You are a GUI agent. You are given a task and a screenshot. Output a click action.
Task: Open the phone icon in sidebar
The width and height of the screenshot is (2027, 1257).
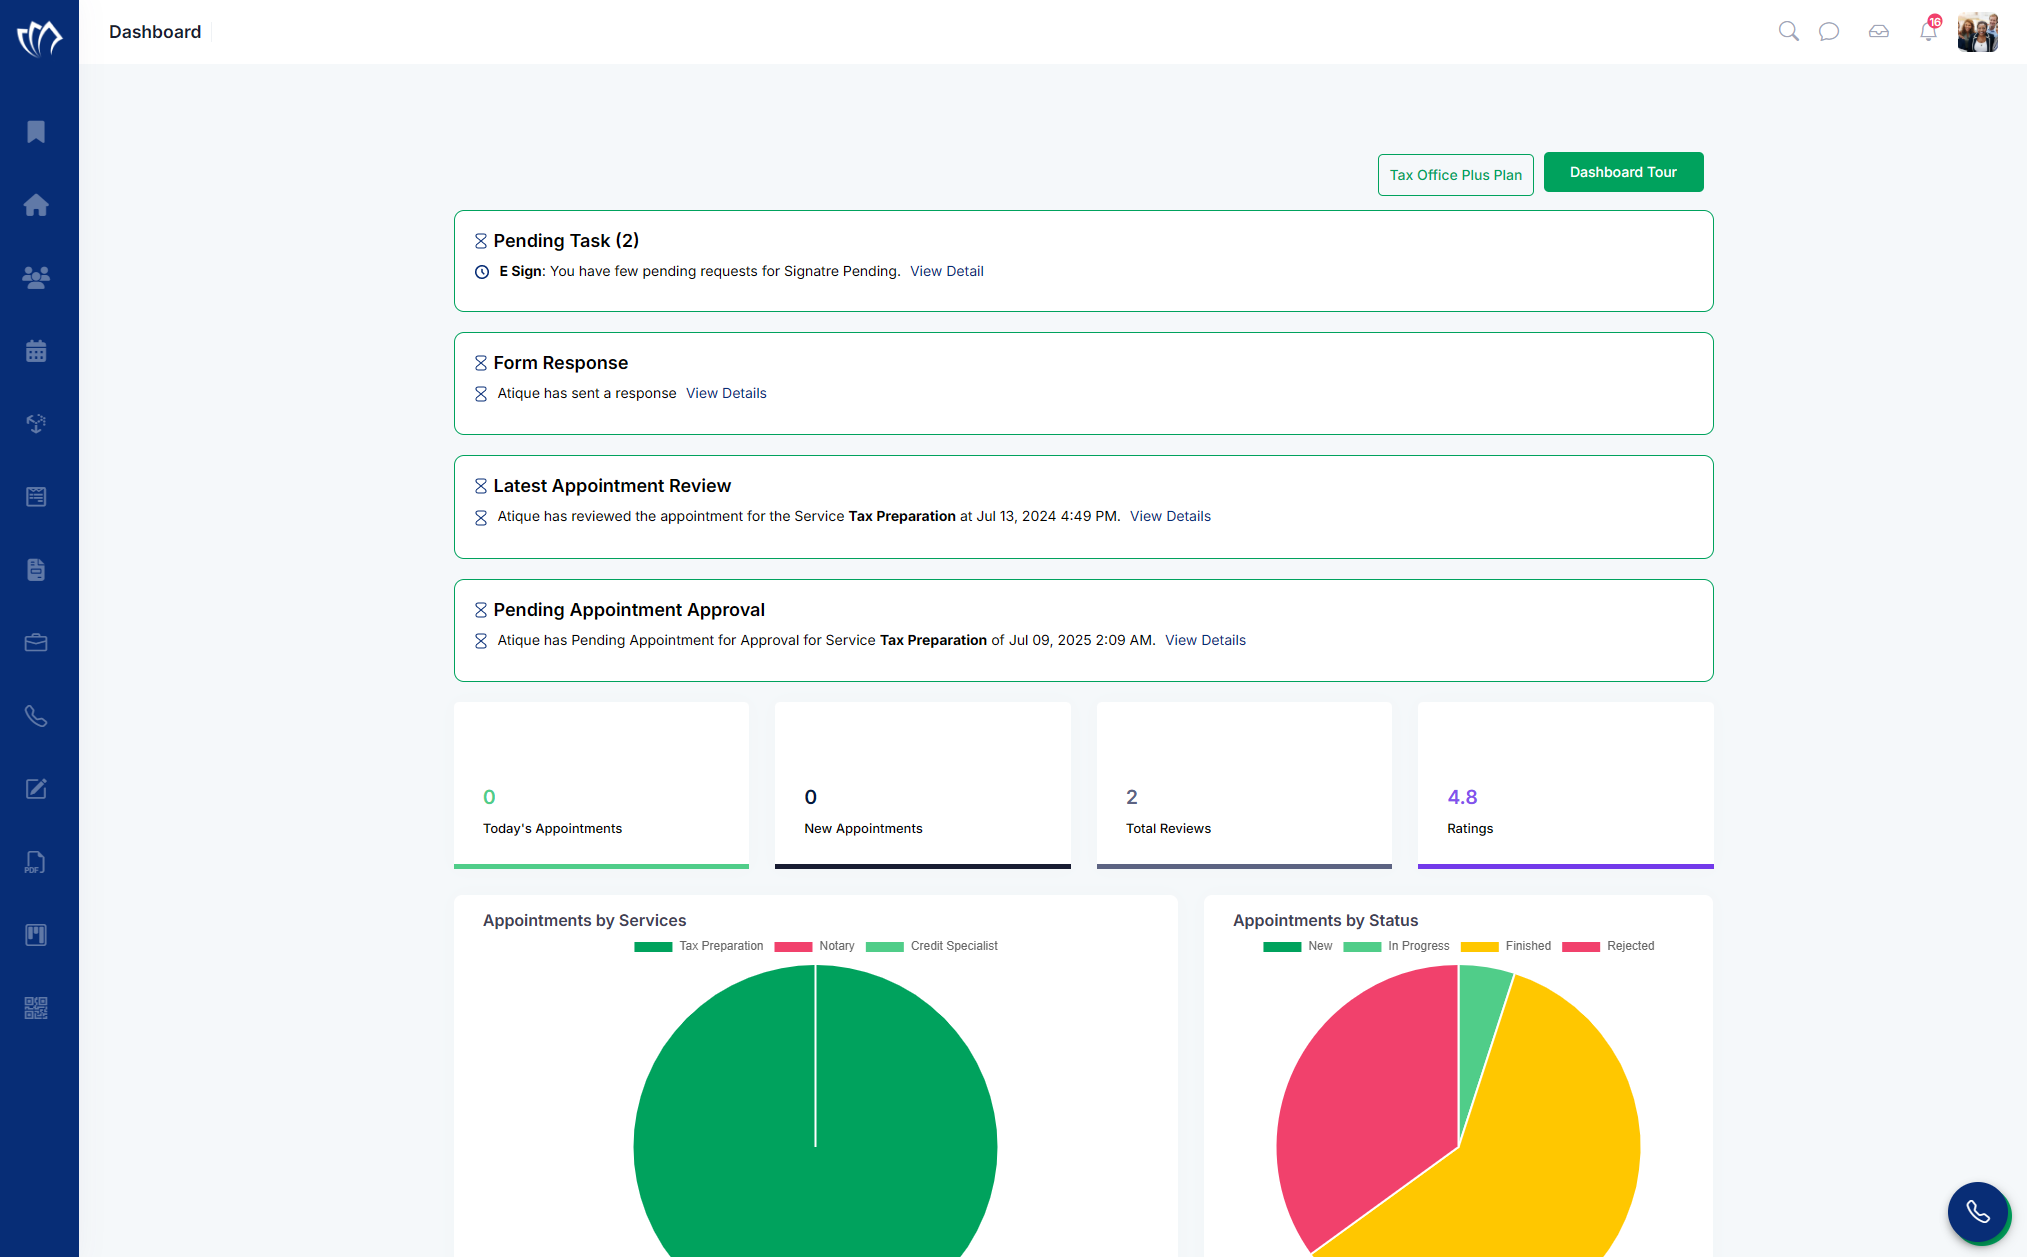pyautogui.click(x=36, y=716)
